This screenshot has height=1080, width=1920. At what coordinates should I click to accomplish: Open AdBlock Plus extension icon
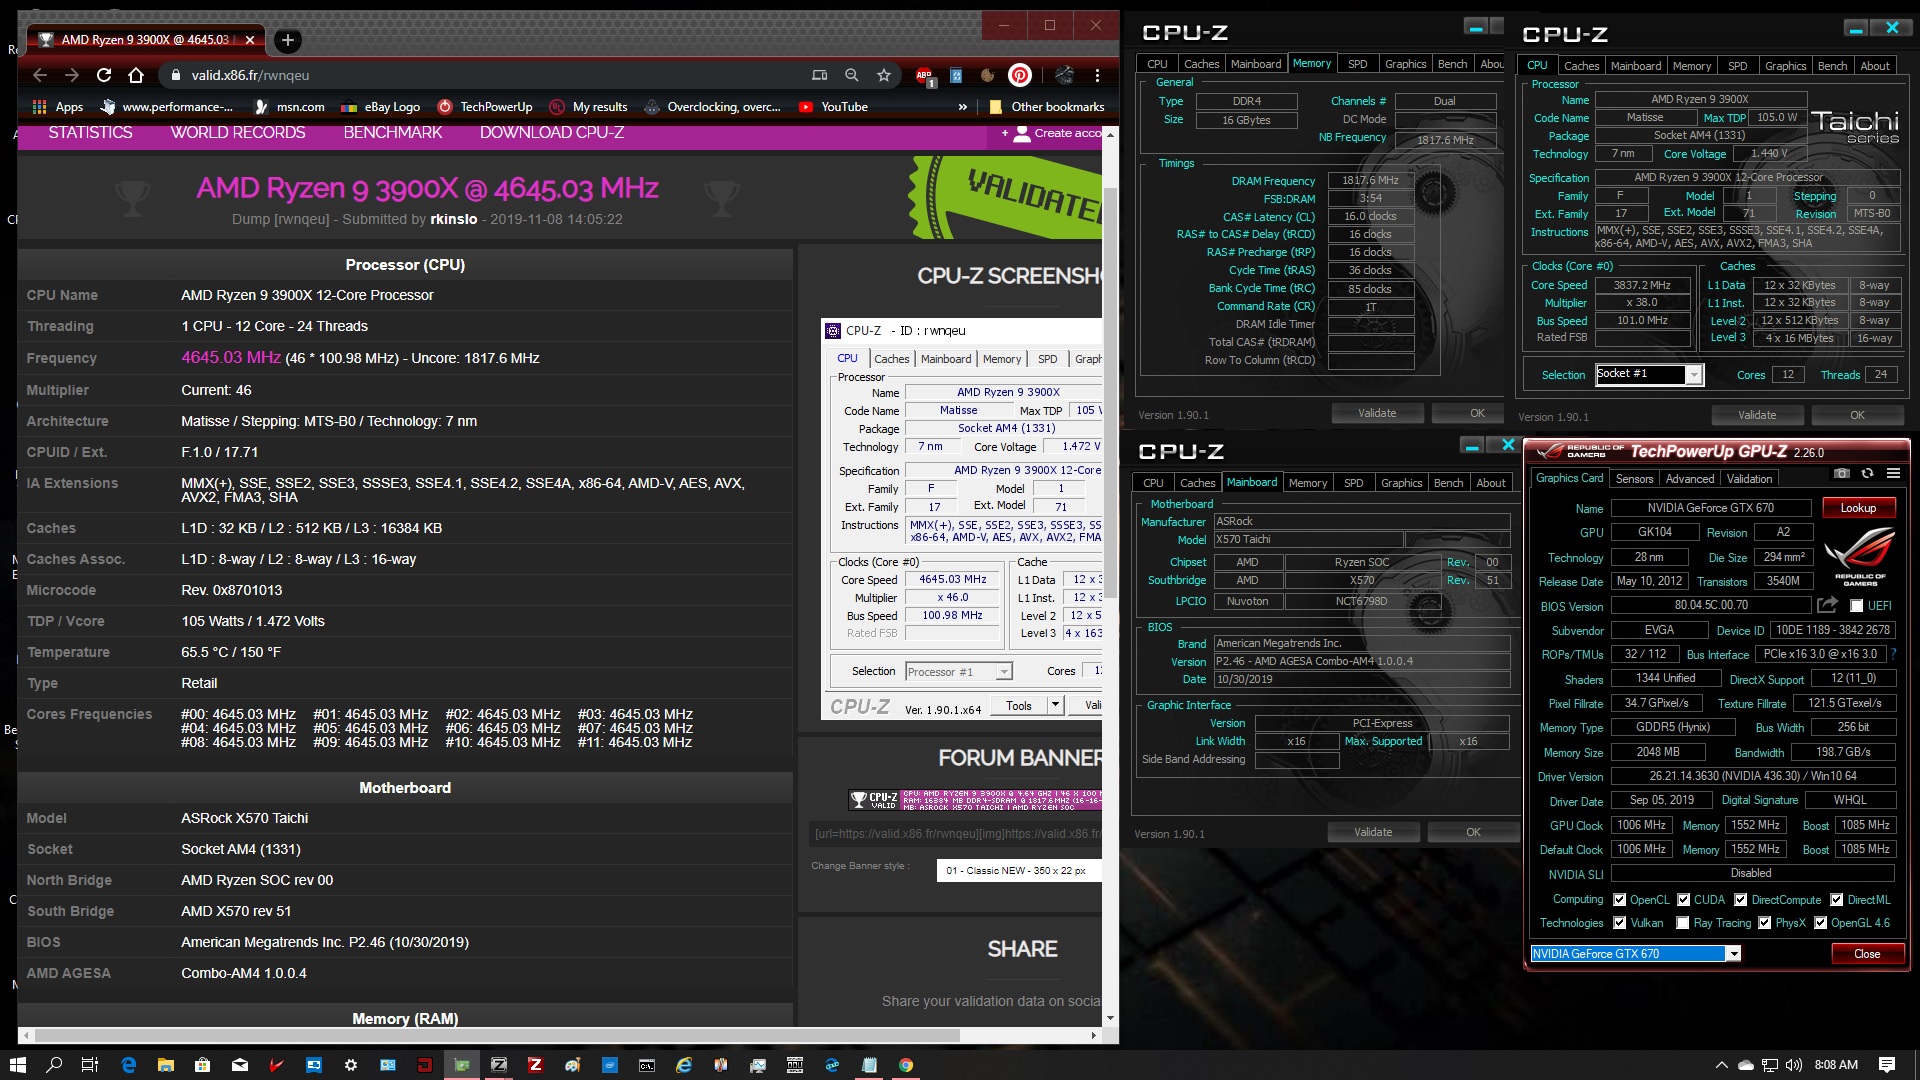point(924,75)
